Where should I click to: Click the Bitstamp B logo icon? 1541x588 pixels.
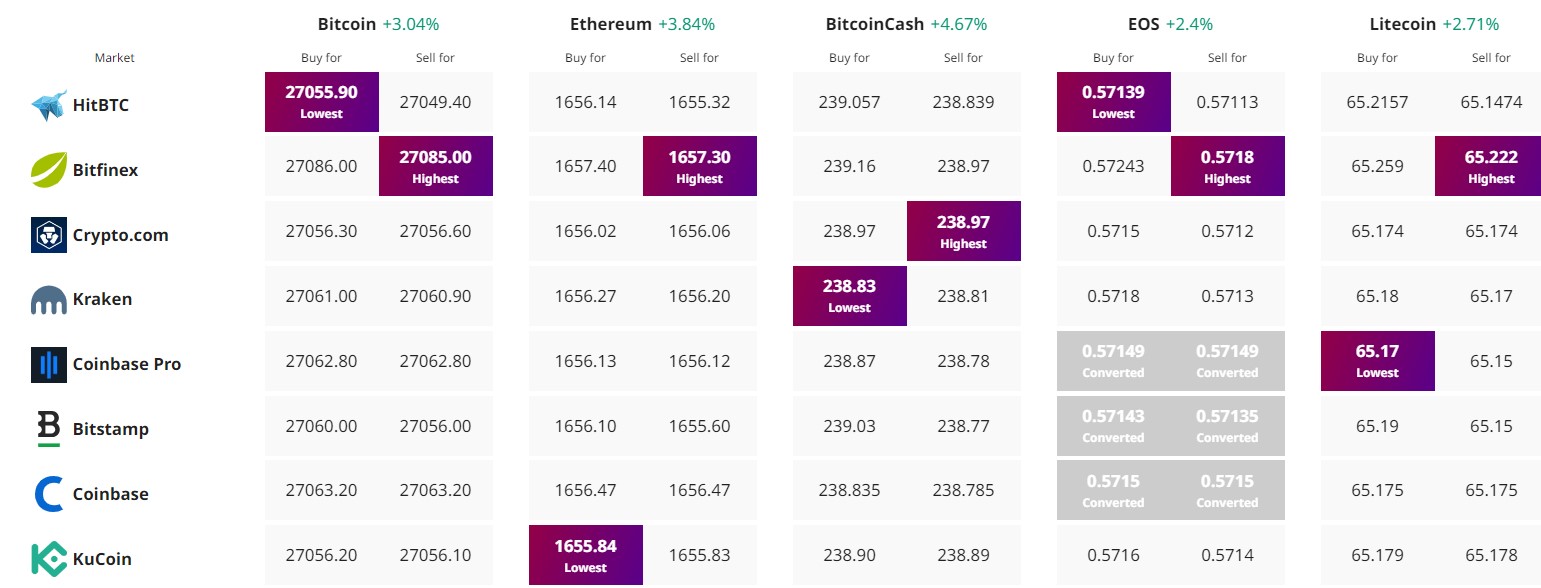click(49, 428)
